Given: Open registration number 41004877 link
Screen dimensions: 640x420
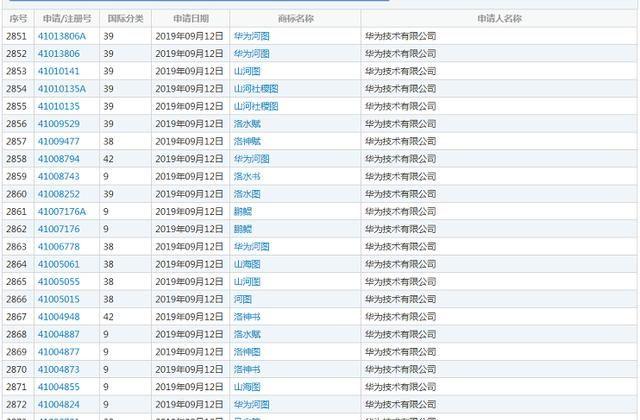Looking at the screenshot, I should pos(59,352).
